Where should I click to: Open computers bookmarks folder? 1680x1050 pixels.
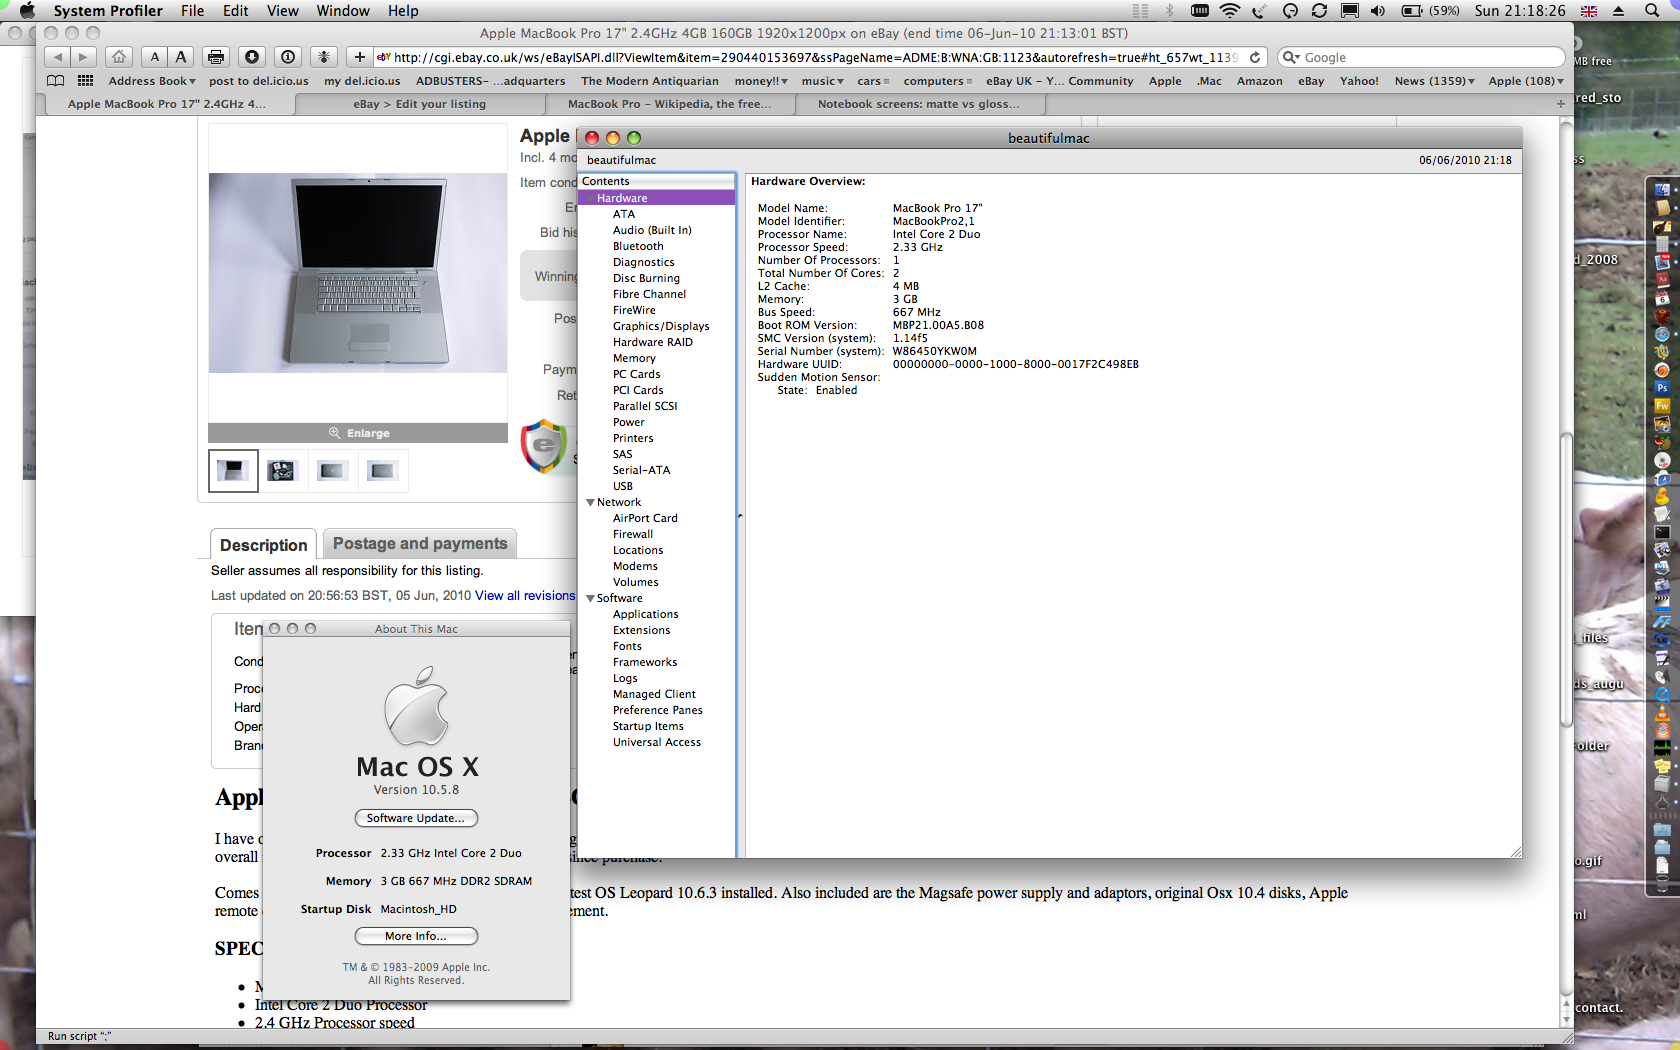[x=937, y=81]
